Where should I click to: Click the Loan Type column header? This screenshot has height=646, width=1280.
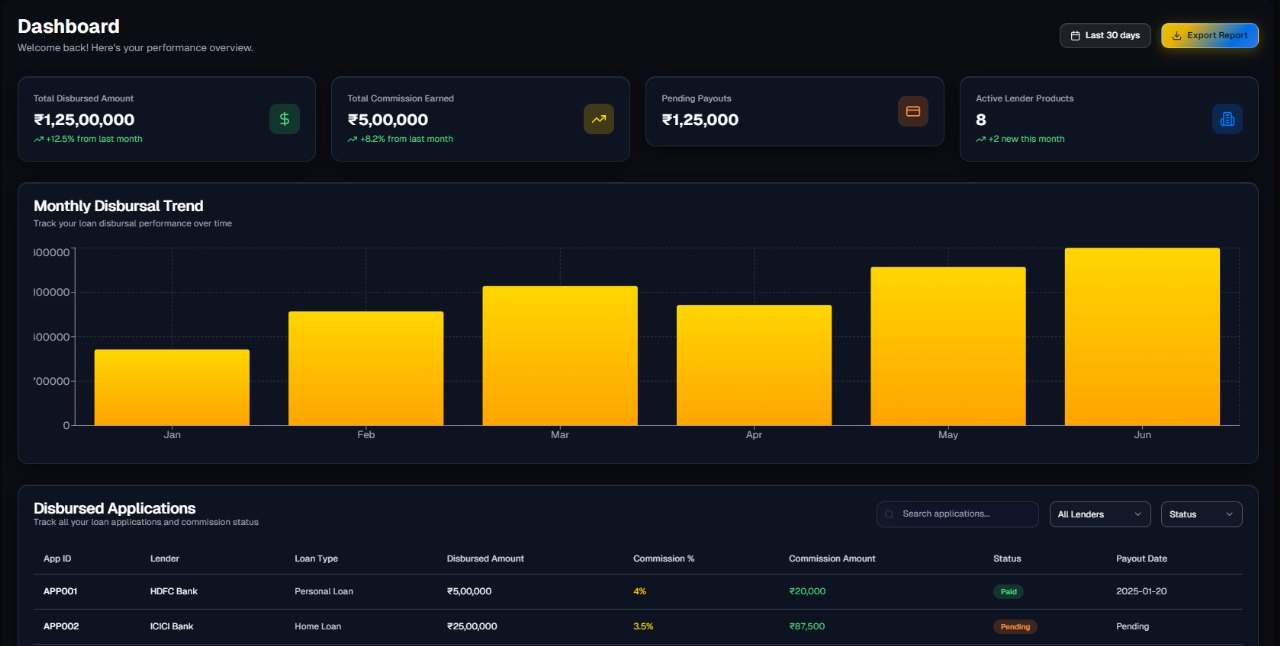316,559
